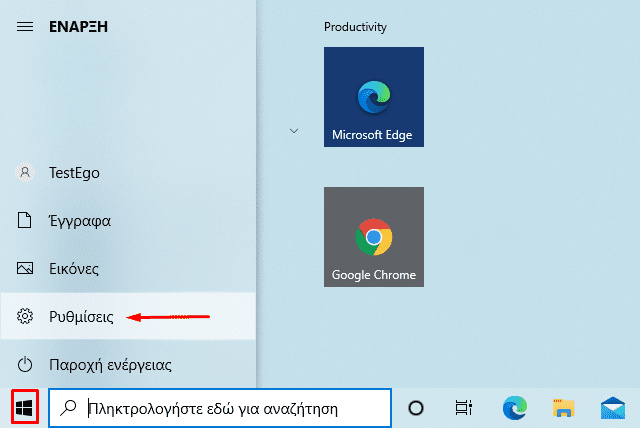Image resolution: width=640 pixels, height=428 pixels.
Task: Launch the Microsoft Edge tile
Action: (374, 97)
